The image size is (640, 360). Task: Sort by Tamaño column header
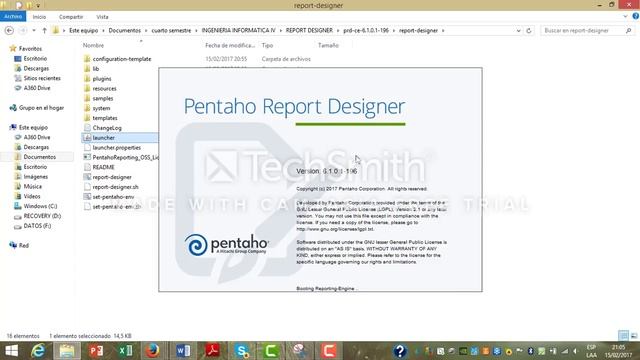(x=328, y=45)
